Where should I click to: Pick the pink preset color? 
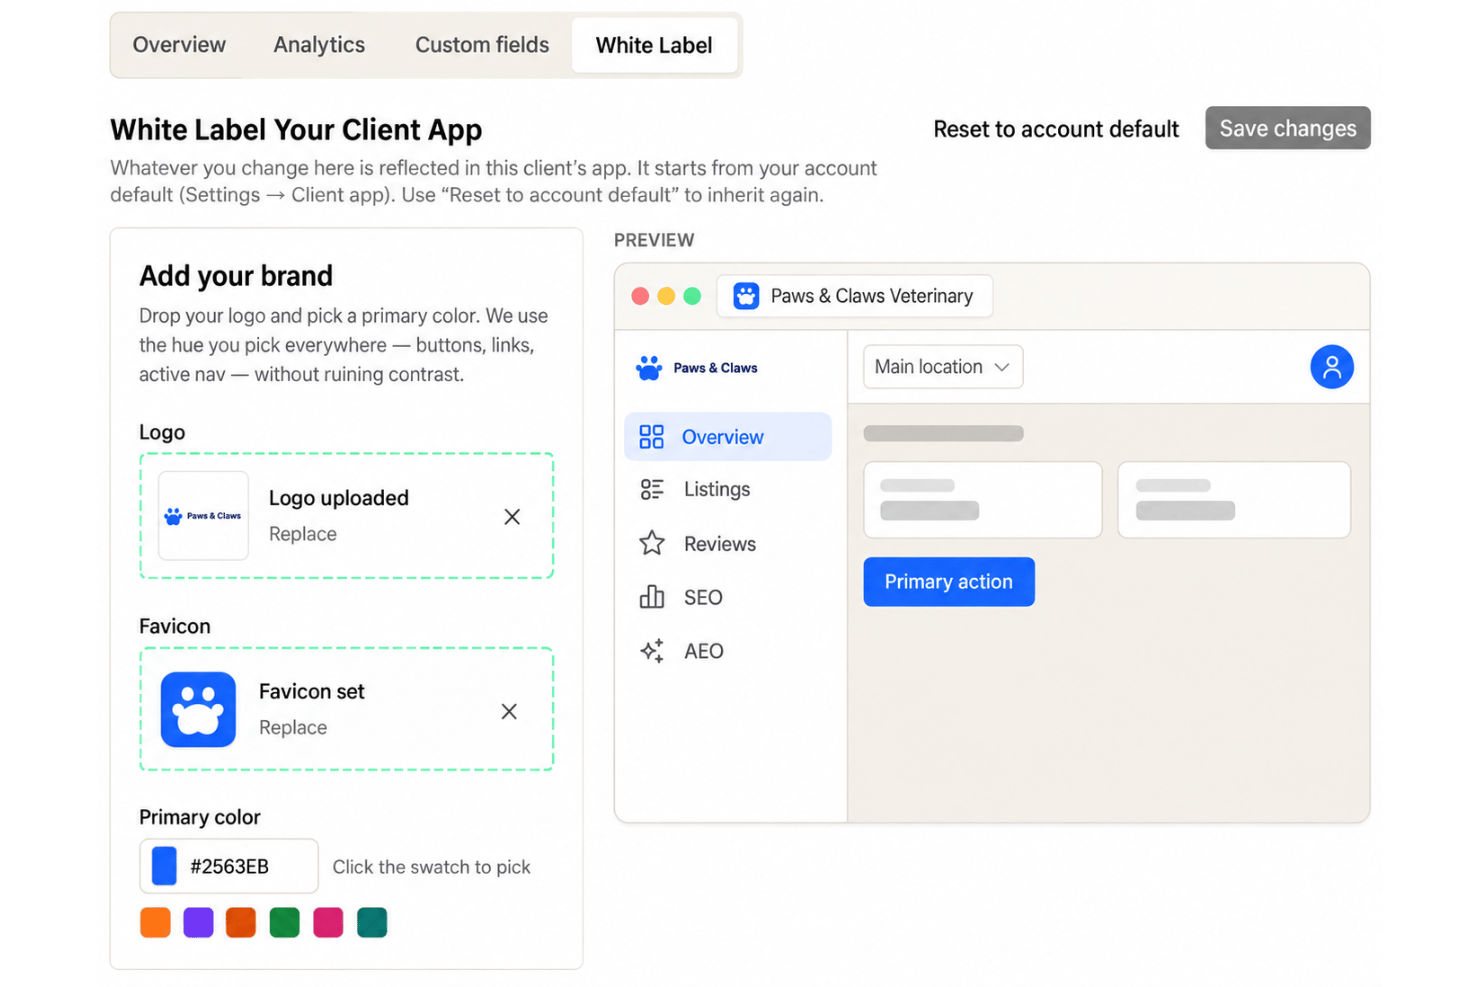click(x=328, y=922)
